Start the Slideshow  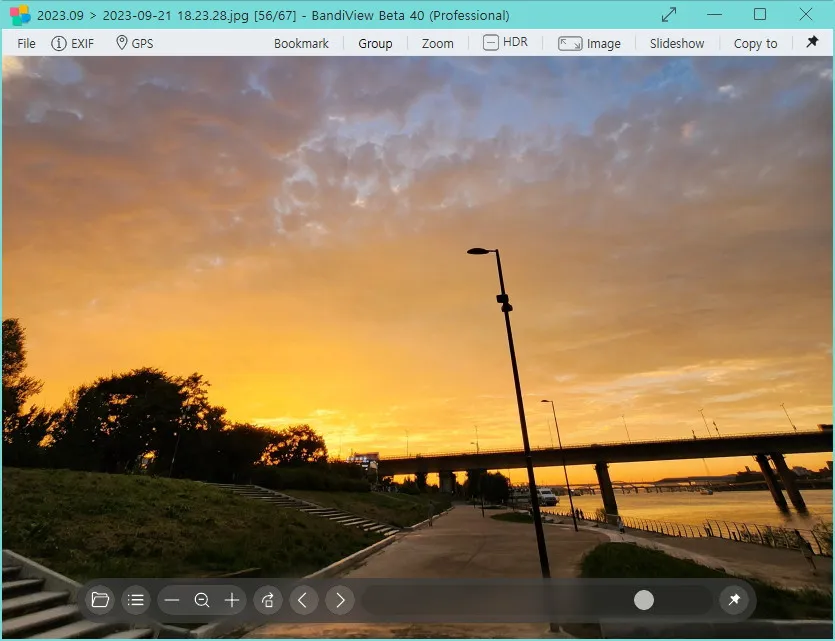click(677, 44)
